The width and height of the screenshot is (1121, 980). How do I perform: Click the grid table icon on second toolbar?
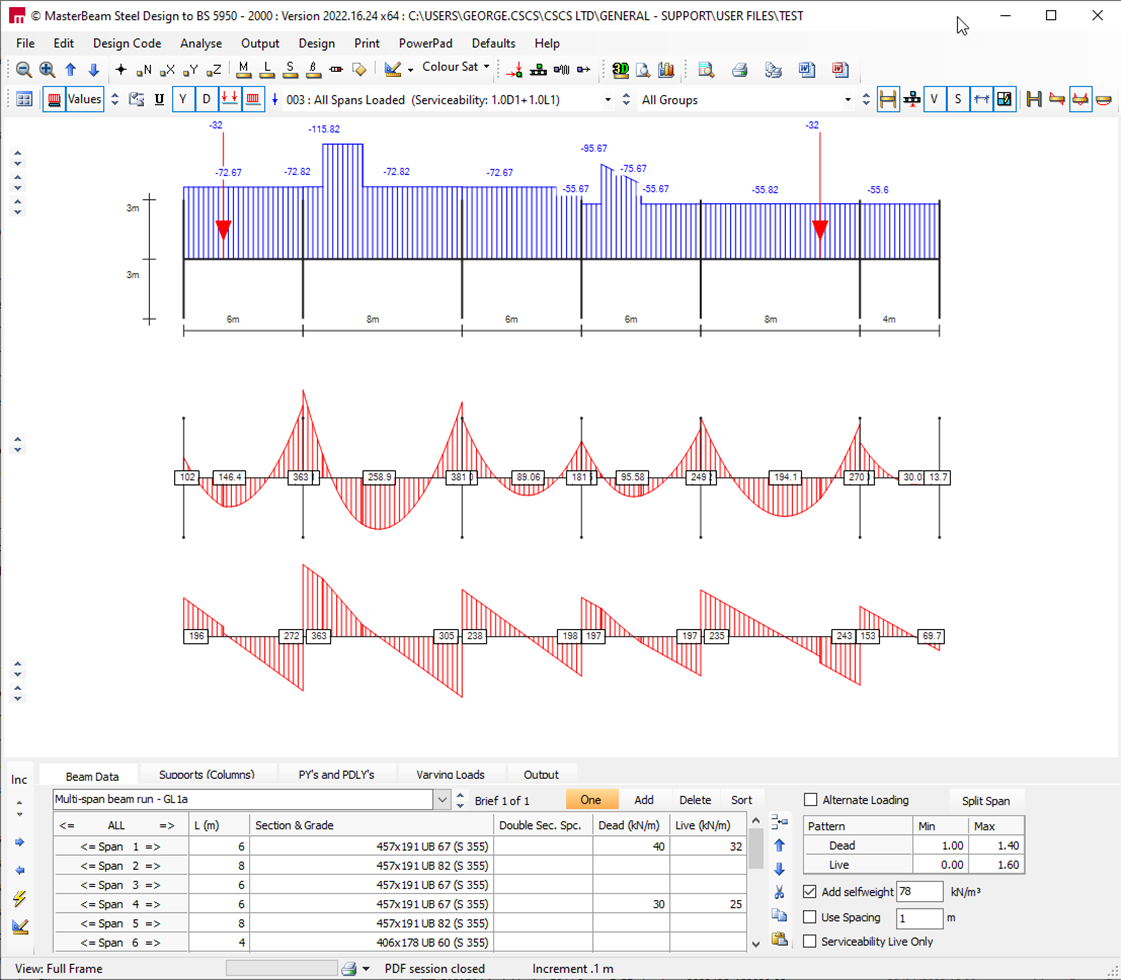click(24, 99)
